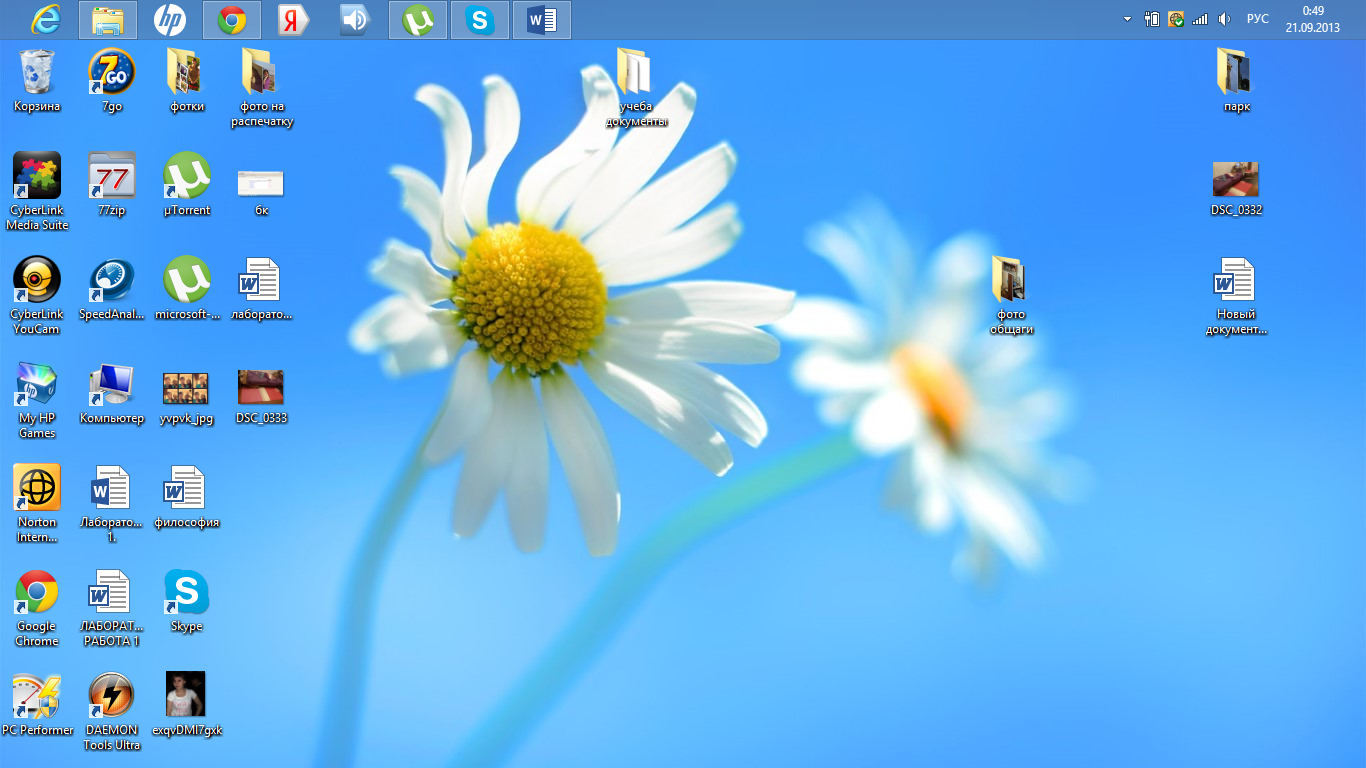Viewport: 1366px width, 768px height.
Task: Open File Explorer from the taskbar
Action: [x=108, y=20]
